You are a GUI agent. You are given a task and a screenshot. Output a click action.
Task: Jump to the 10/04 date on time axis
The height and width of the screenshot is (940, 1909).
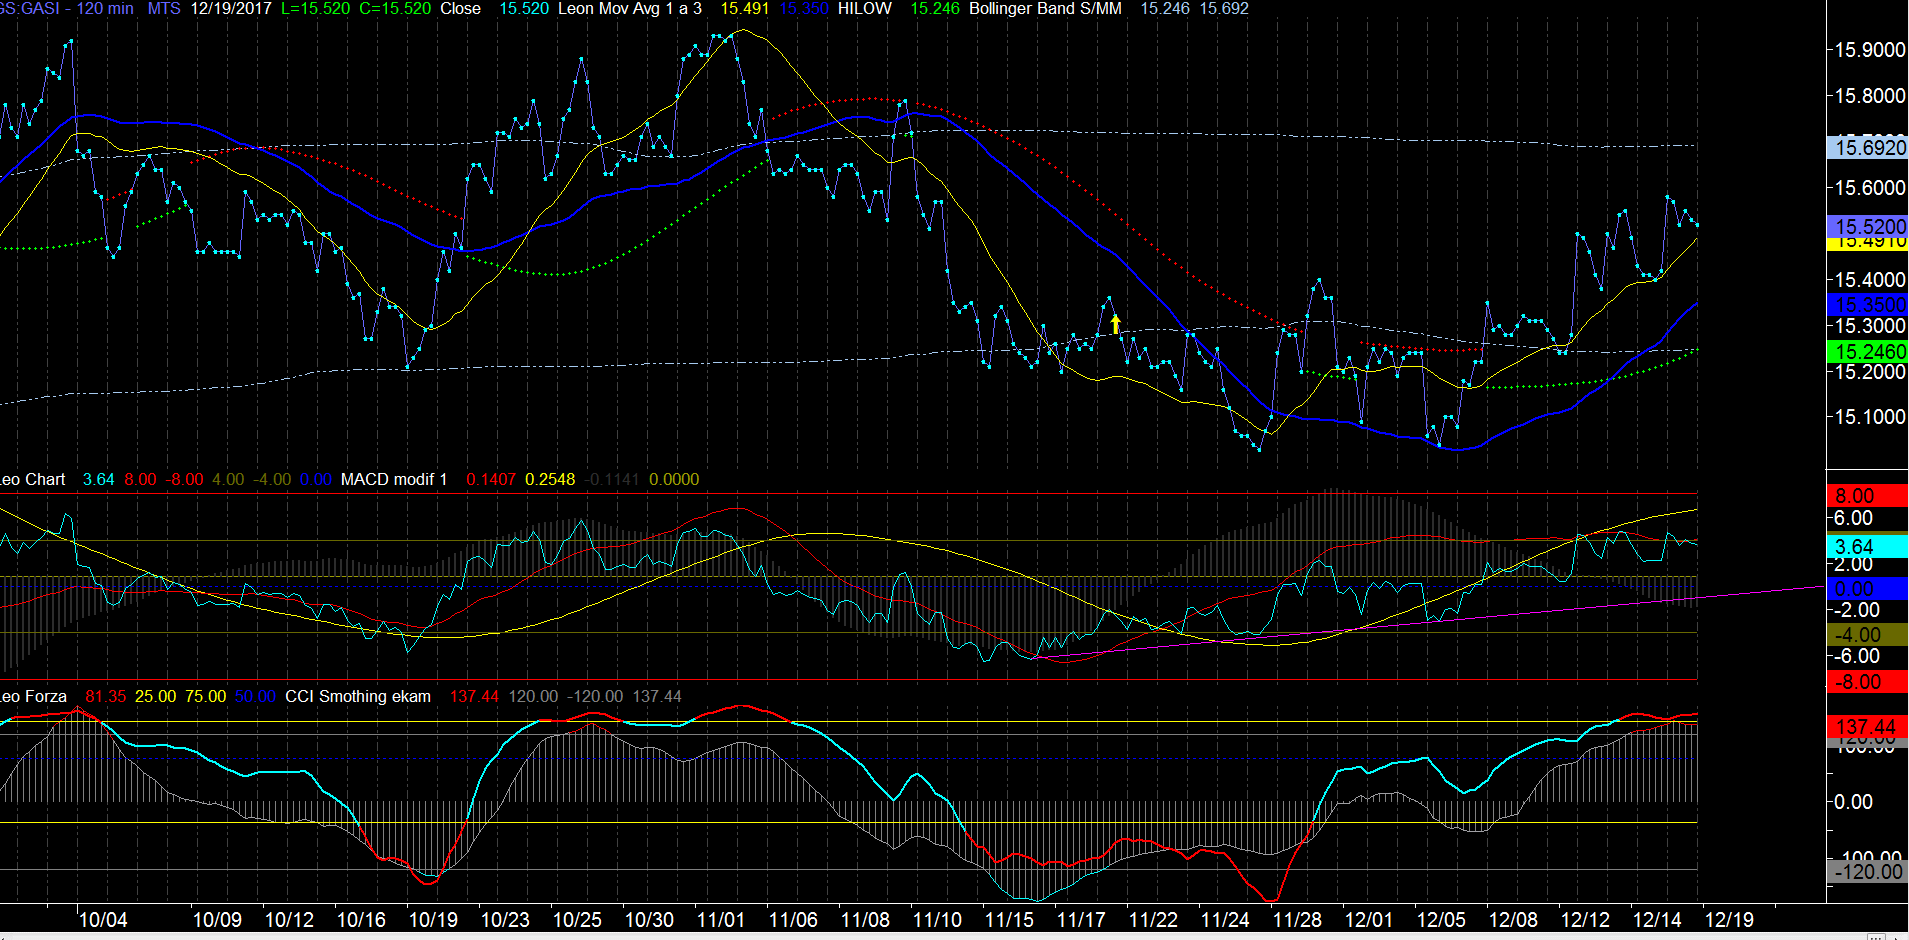[103, 920]
